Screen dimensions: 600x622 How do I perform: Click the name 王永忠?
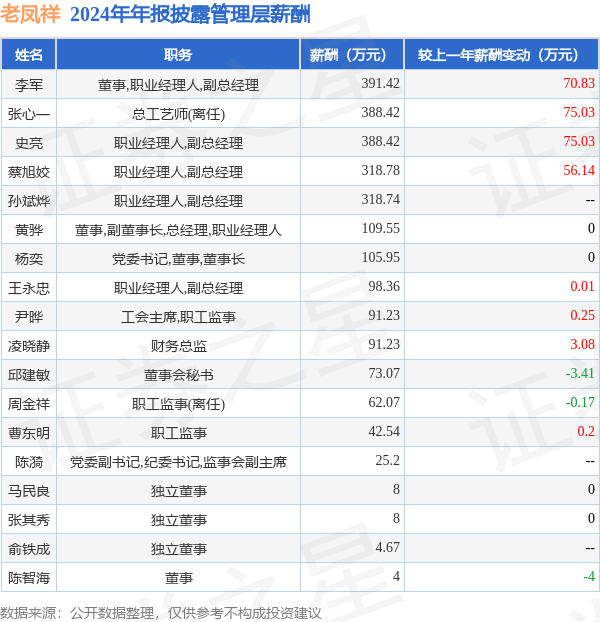29,288
